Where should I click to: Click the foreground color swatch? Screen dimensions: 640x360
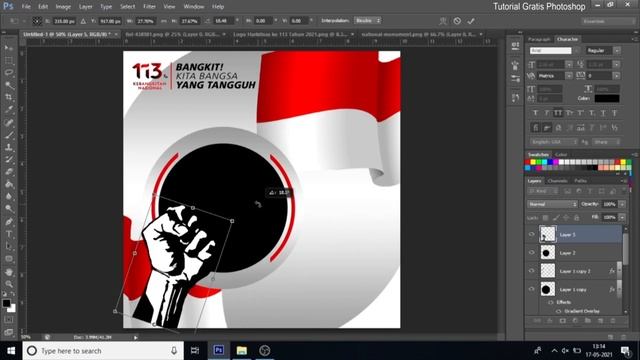click(x=6, y=303)
